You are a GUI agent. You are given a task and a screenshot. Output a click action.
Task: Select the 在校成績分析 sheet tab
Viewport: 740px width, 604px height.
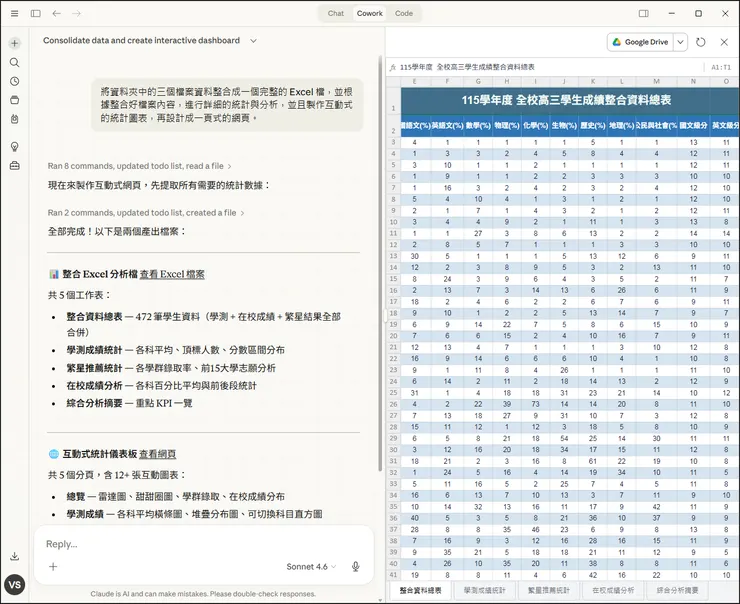click(613, 590)
